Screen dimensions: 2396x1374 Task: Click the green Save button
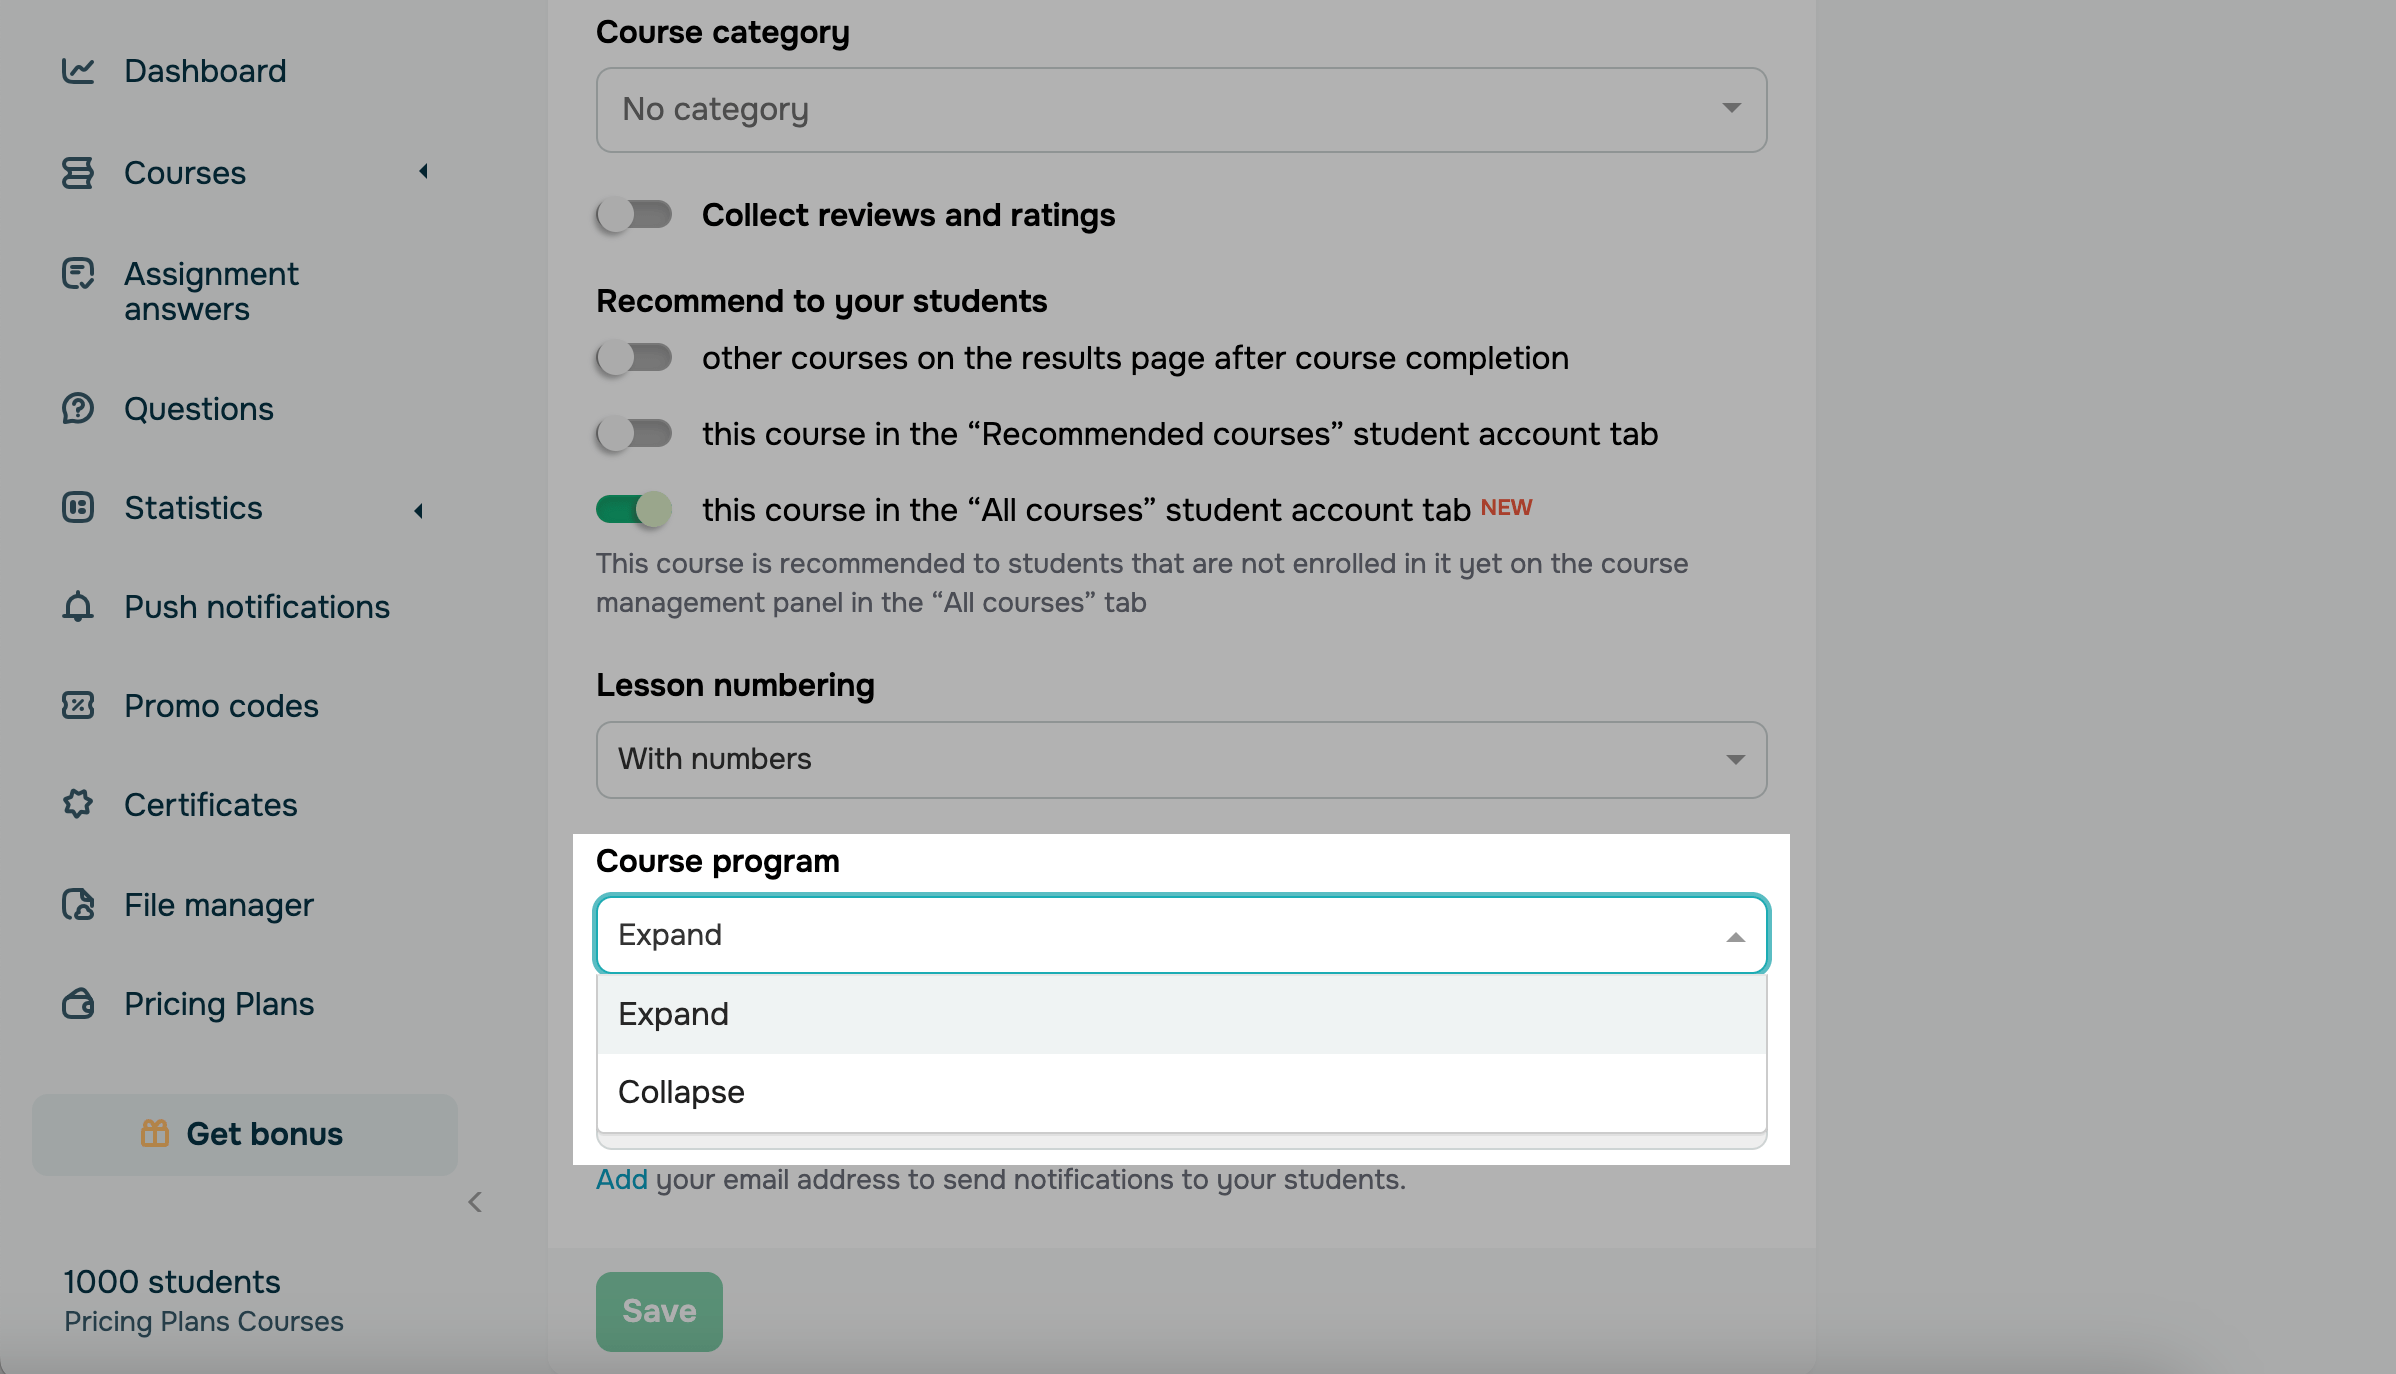(659, 1311)
